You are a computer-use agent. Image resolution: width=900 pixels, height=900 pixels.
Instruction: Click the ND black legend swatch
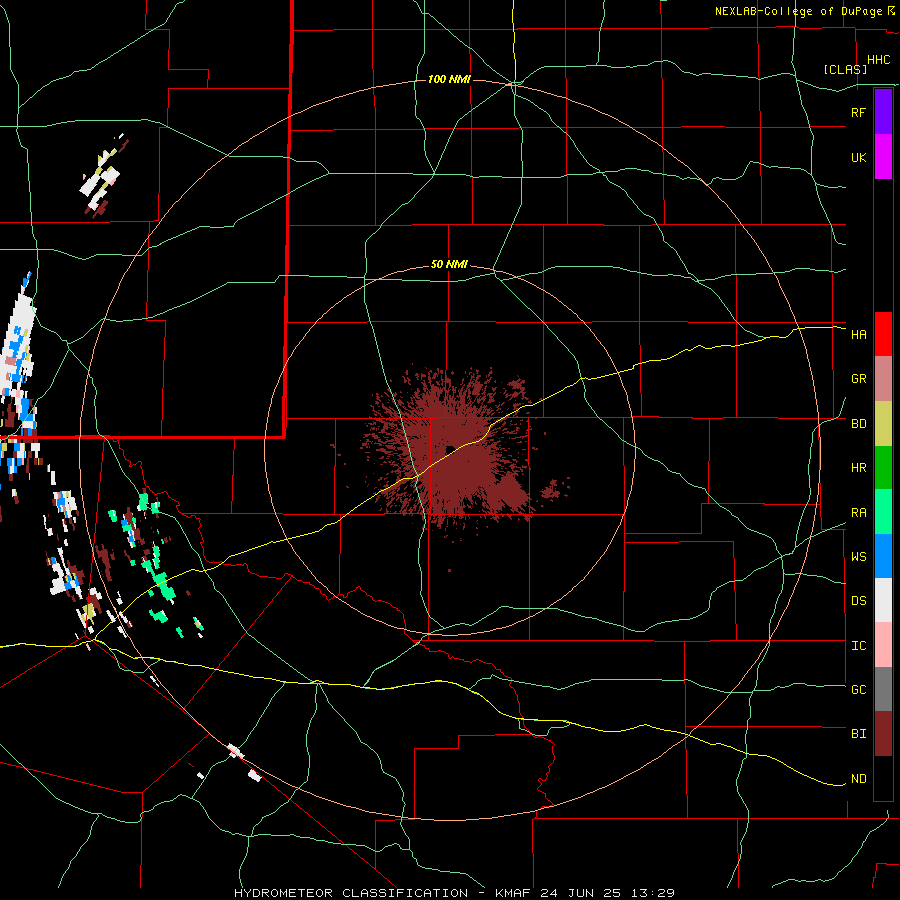coord(883,778)
